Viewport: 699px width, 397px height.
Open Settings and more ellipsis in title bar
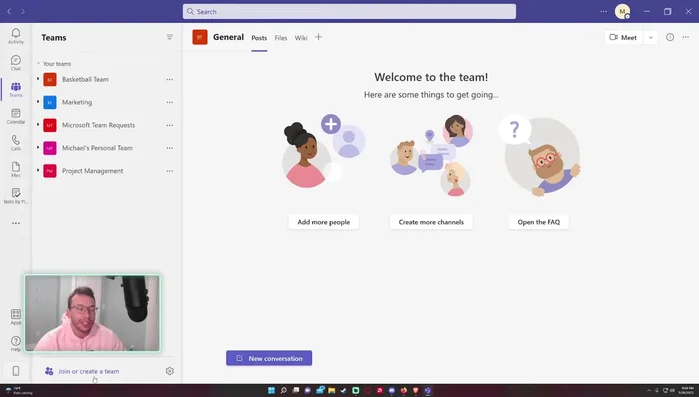point(604,12)
